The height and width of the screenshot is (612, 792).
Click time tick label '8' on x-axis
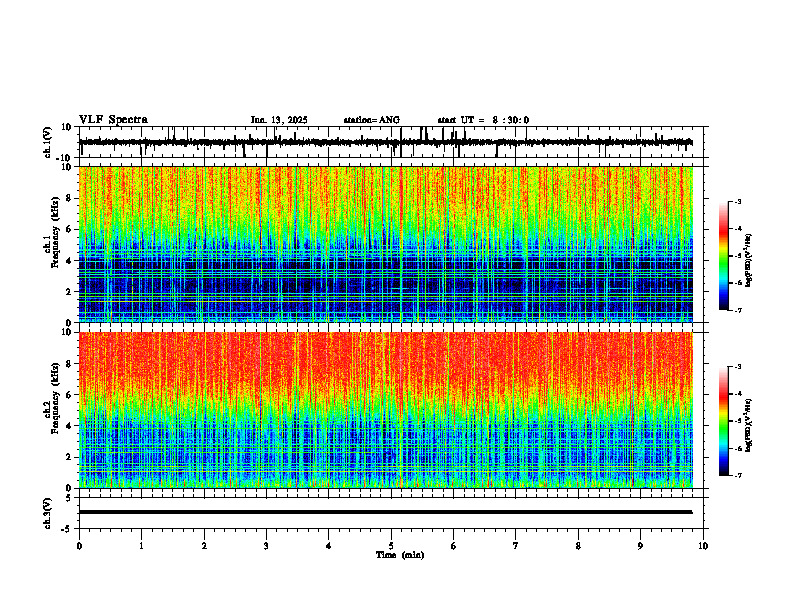click(578, 546)
